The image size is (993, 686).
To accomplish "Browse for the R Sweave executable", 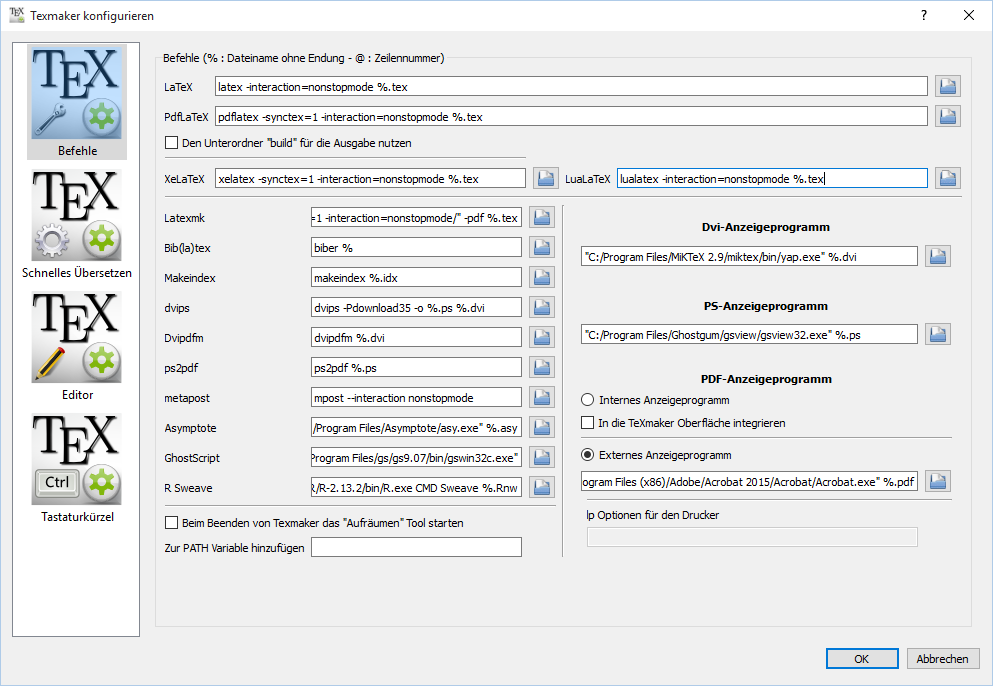I will [x=541, y=487].
